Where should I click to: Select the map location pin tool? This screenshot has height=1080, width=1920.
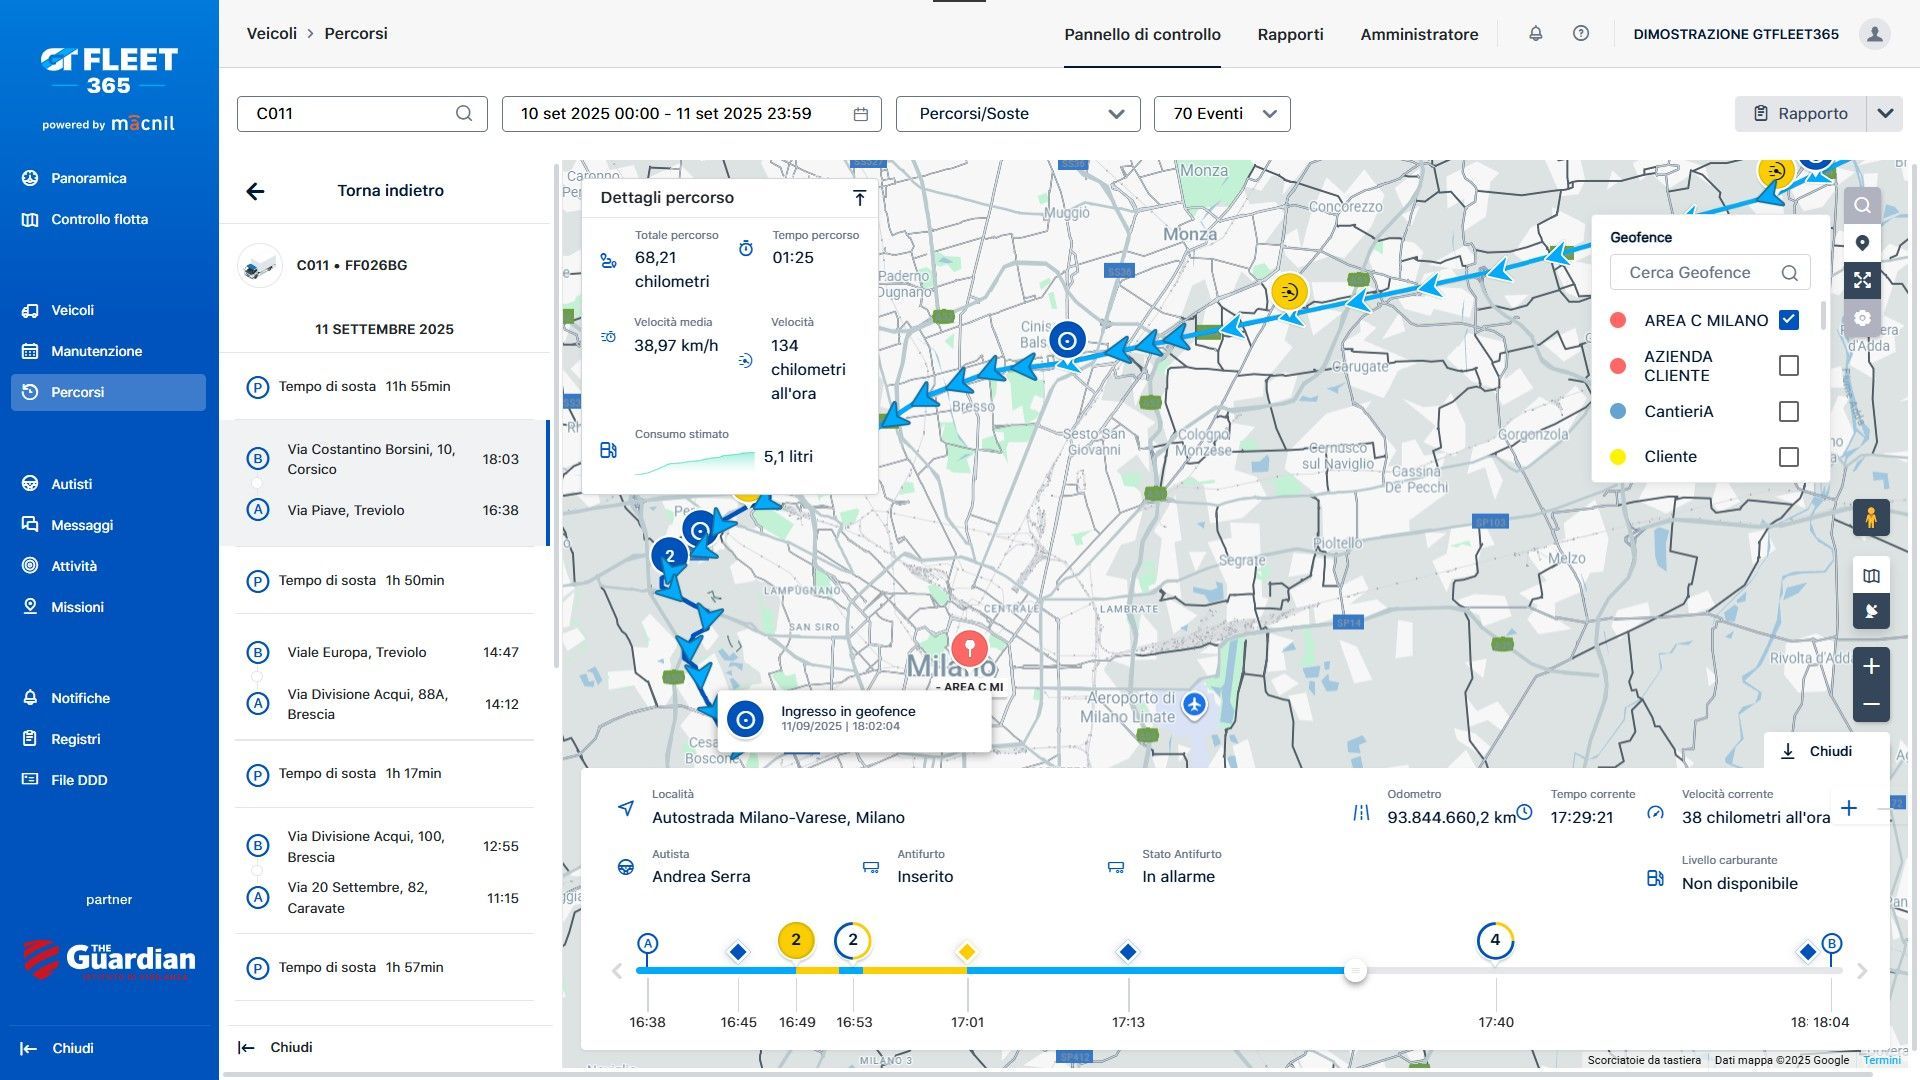[x=1862, y=243]
